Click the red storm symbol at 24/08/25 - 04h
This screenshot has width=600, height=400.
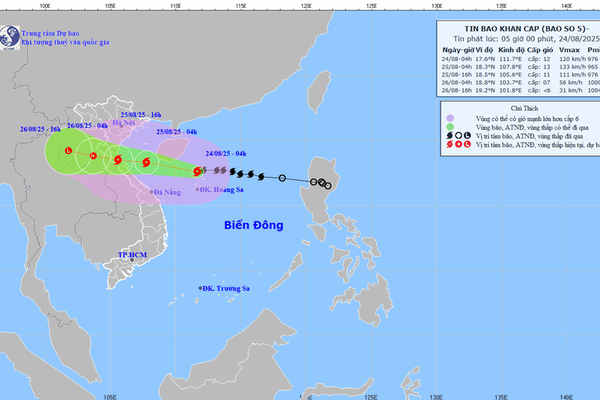(x=197, y=171)
